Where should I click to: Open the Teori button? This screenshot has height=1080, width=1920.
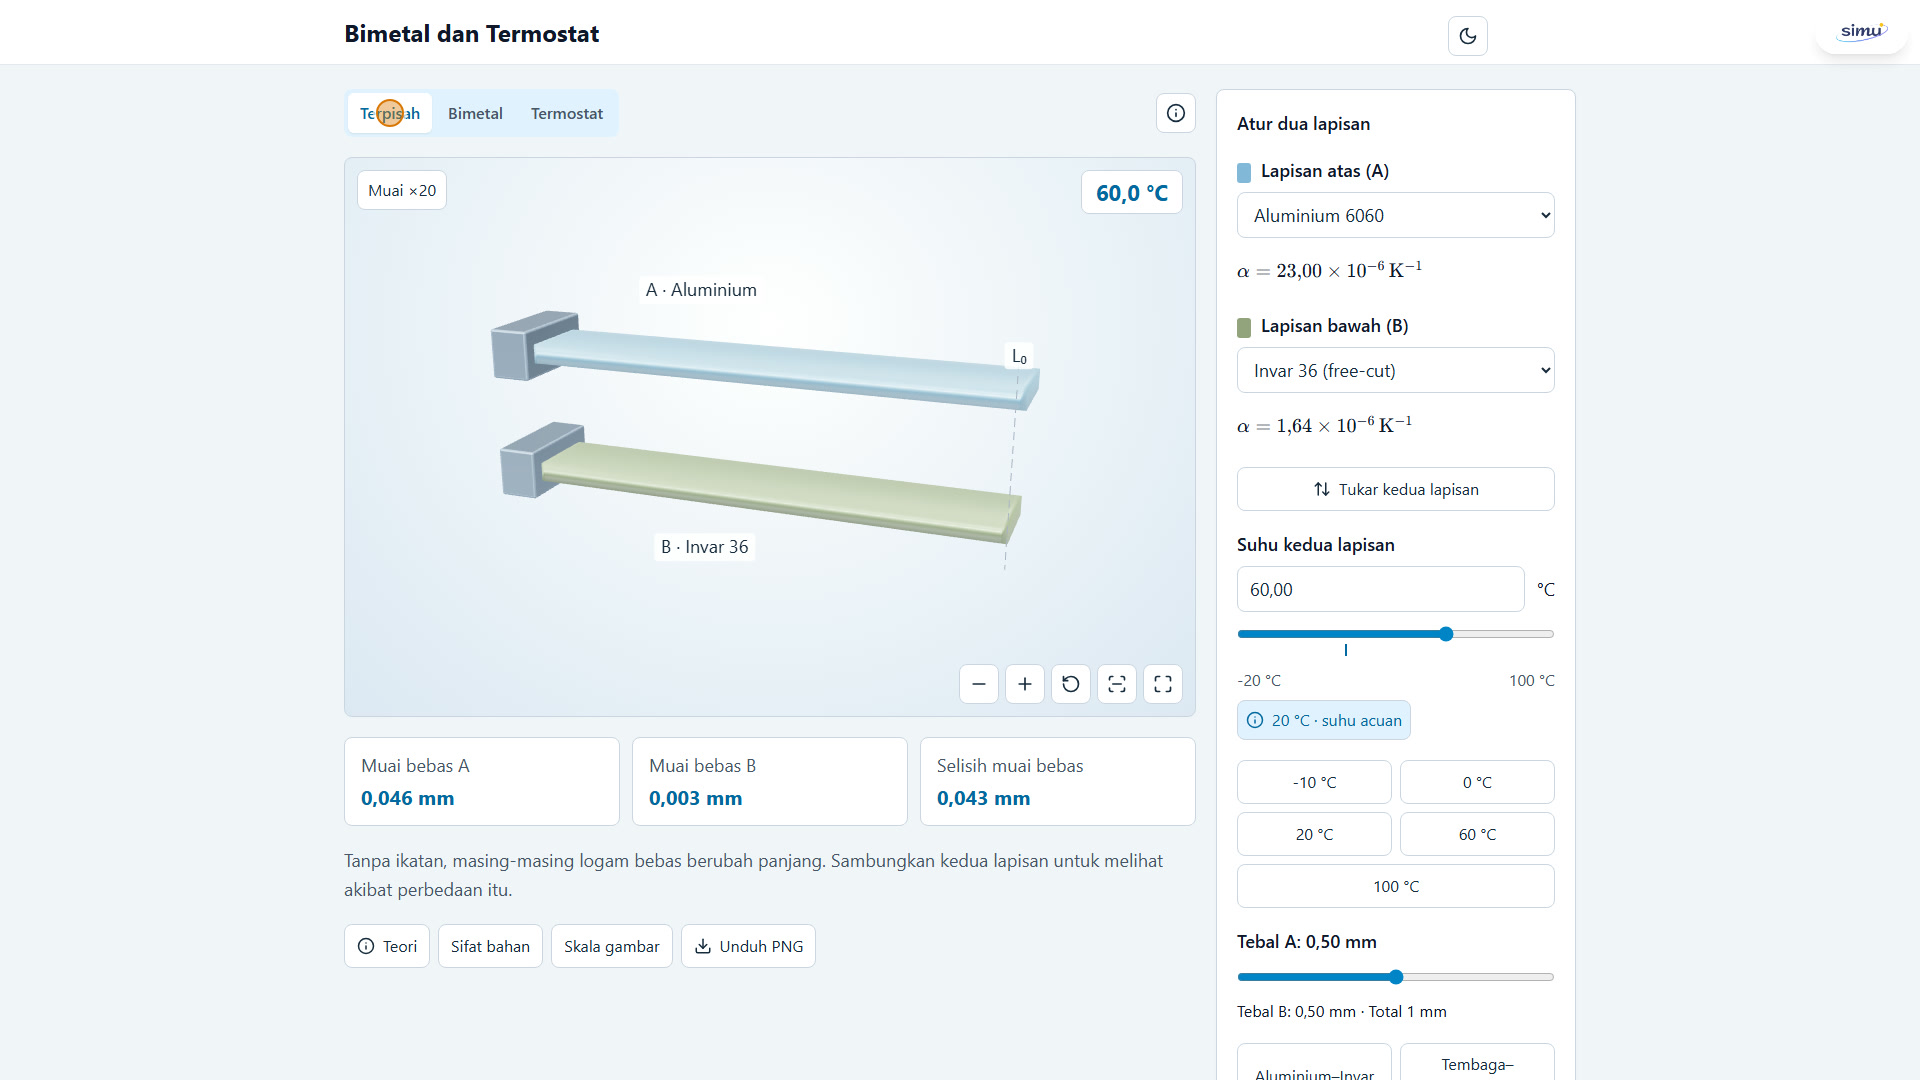click(387, 946)
